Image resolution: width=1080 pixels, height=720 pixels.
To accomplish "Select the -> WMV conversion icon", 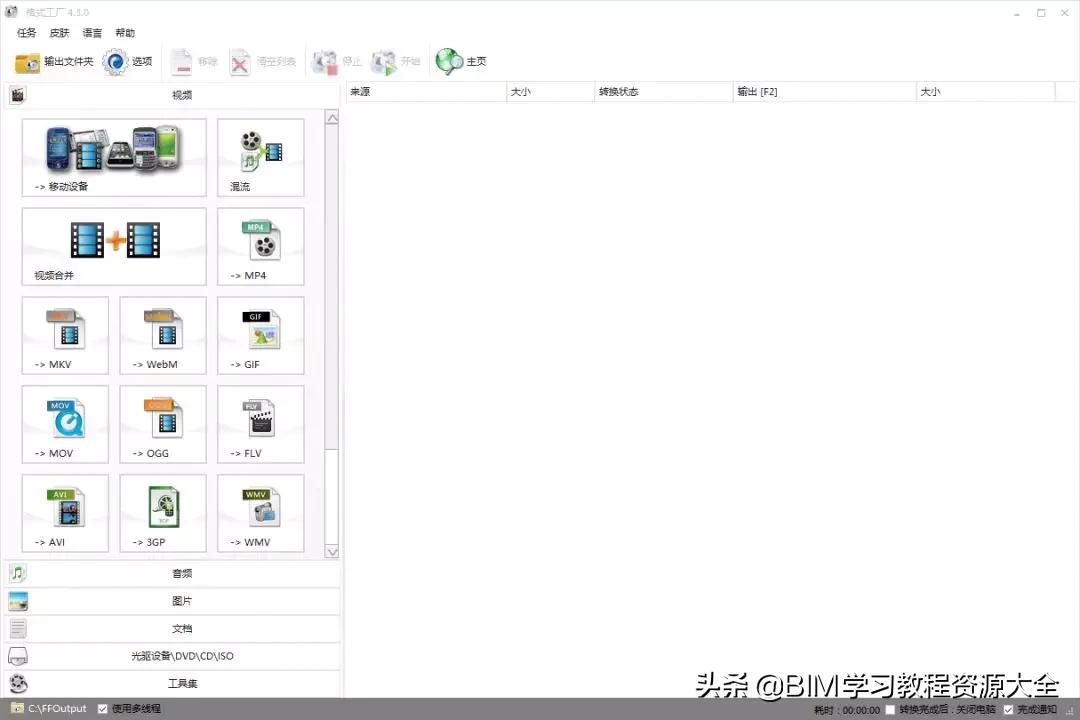I will click(260, 513).
